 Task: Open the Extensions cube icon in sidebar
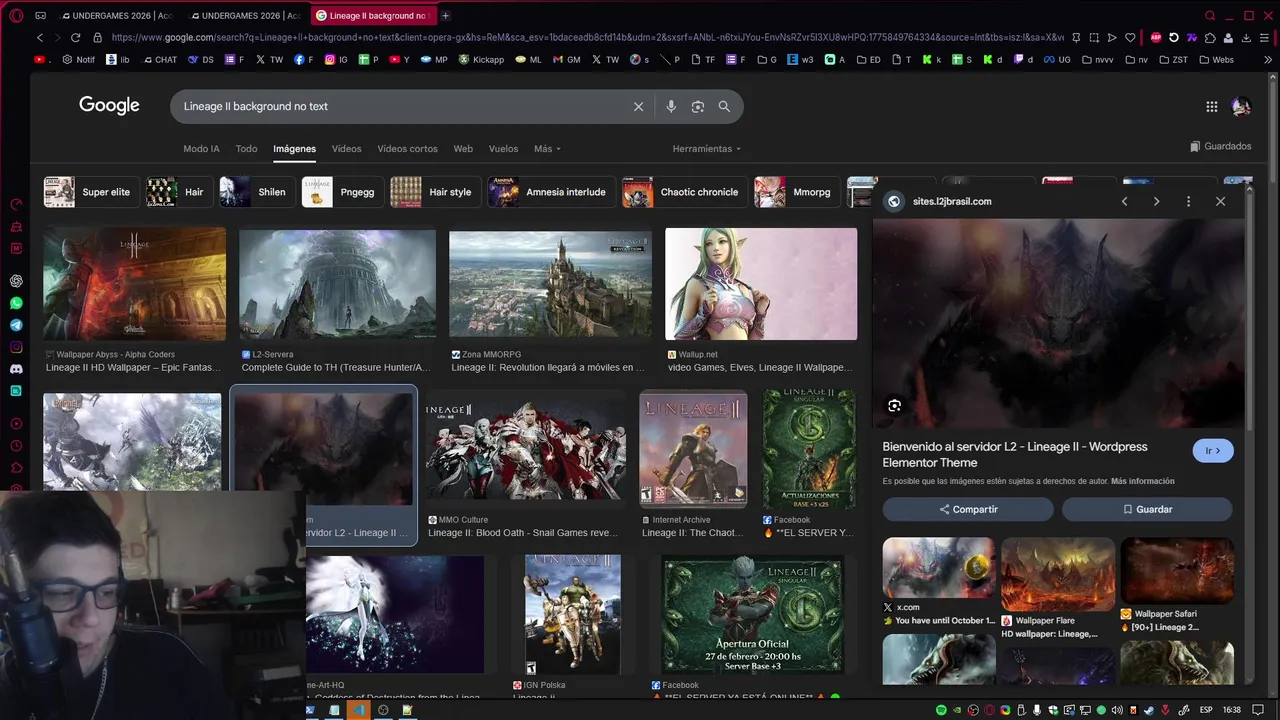(x=16, y=468)
